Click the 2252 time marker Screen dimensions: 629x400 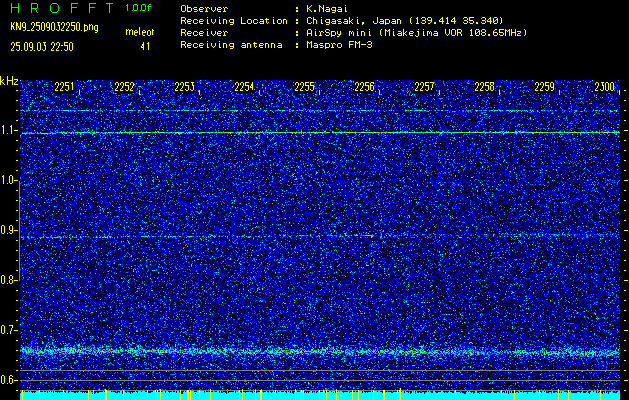coord(124,87)
